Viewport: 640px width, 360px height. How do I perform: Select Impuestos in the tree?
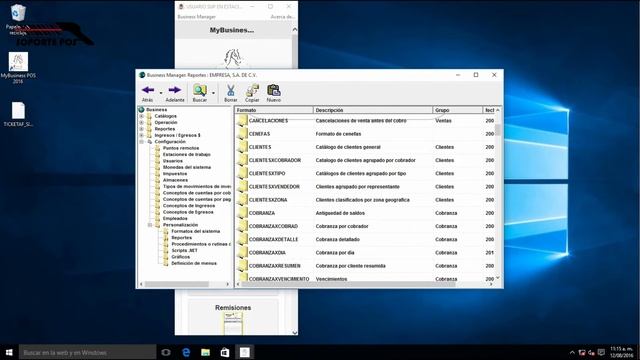click(x=175, y=173)
